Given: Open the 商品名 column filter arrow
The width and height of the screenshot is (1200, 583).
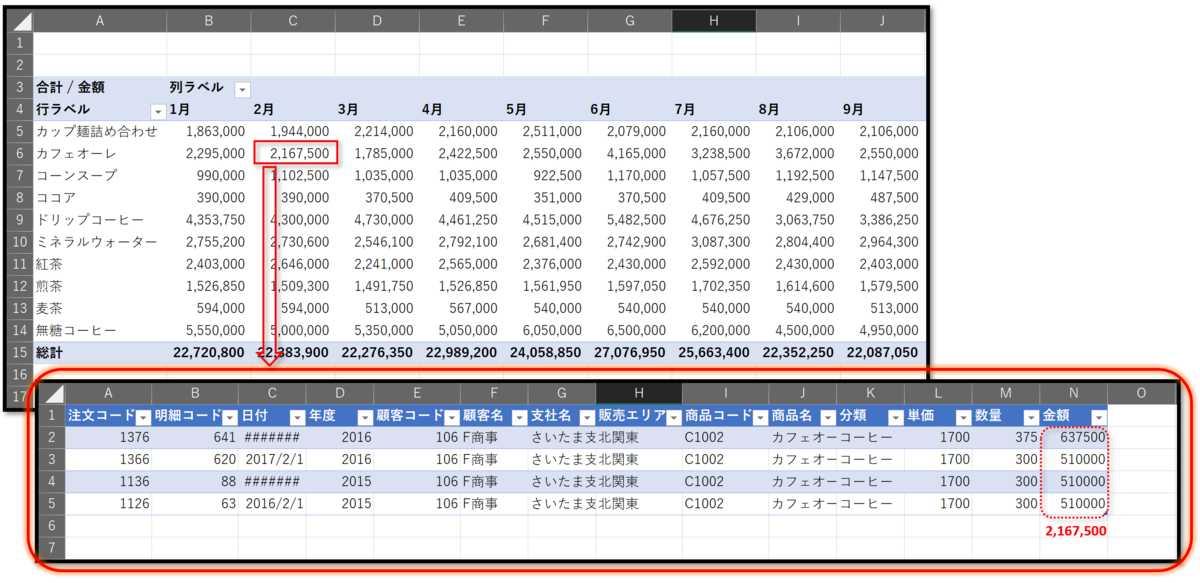Looking at the screenshot, I should pos(828,417).
